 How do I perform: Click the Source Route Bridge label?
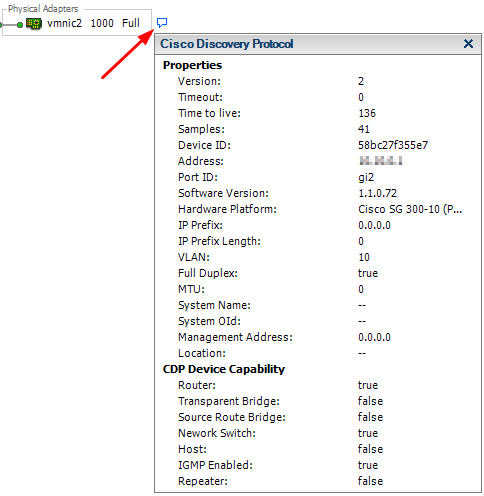(x=232, y=417)
